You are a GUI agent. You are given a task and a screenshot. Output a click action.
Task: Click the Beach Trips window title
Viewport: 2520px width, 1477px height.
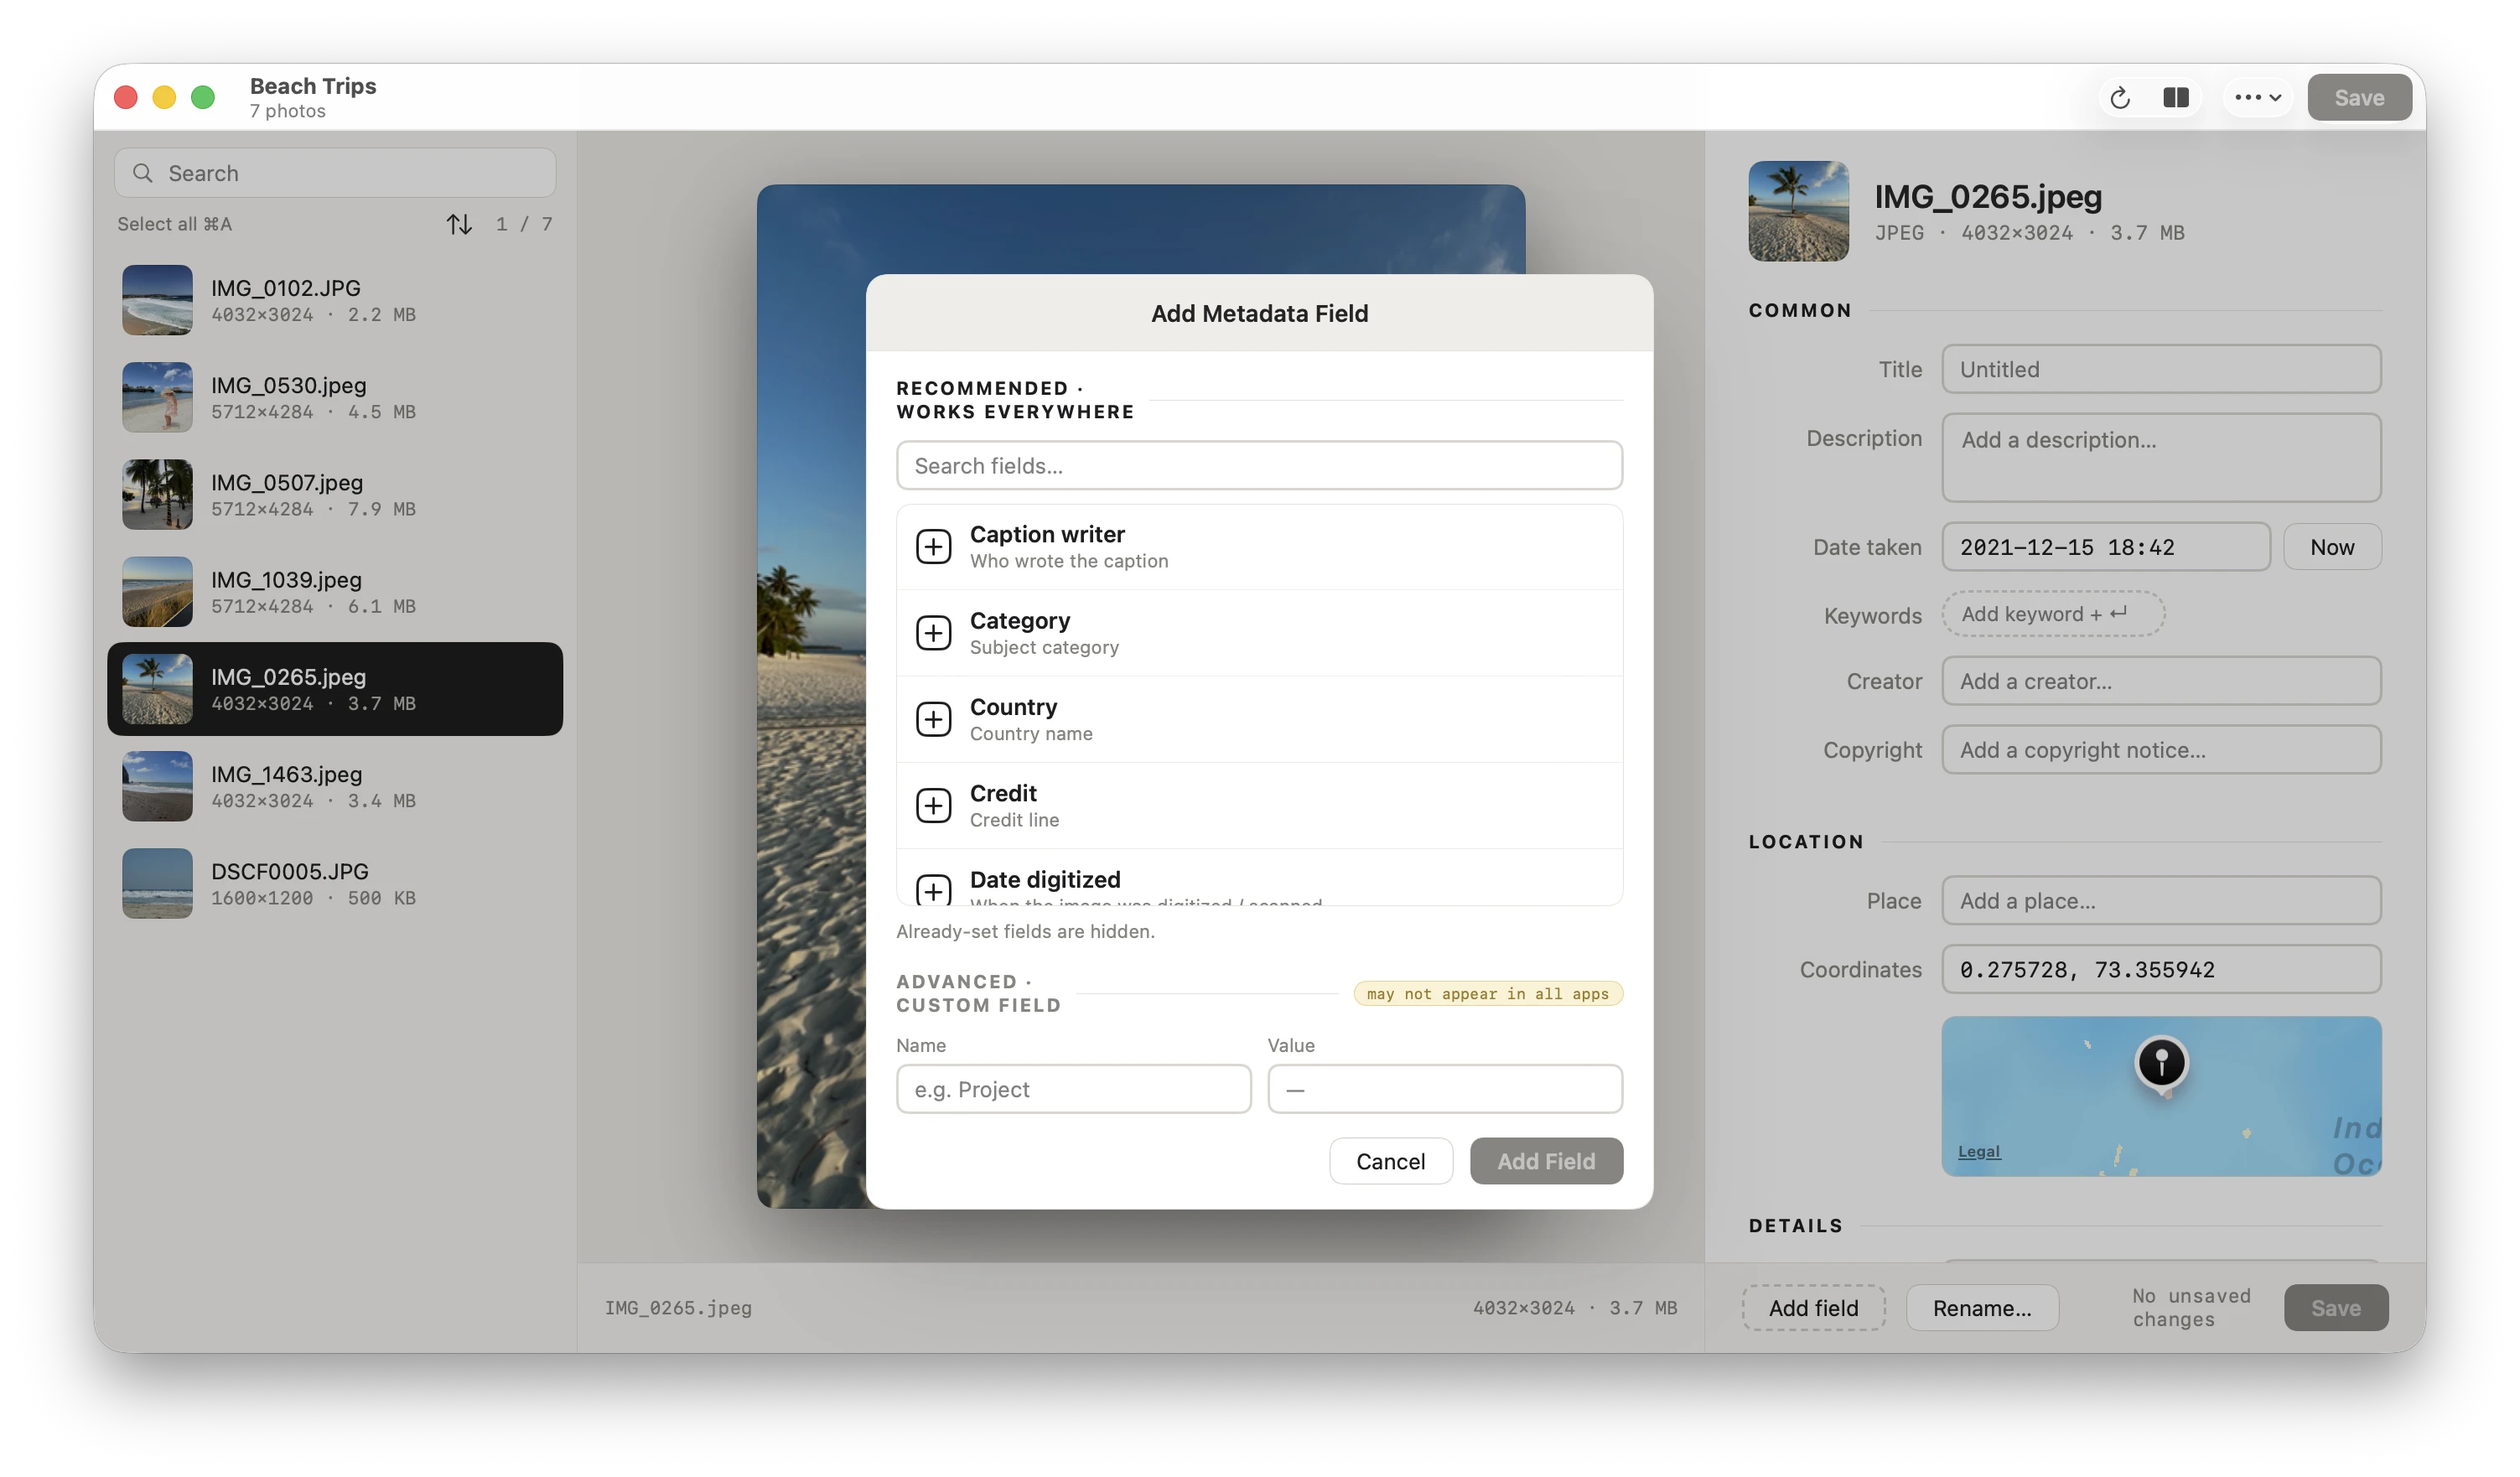[313, 86]
